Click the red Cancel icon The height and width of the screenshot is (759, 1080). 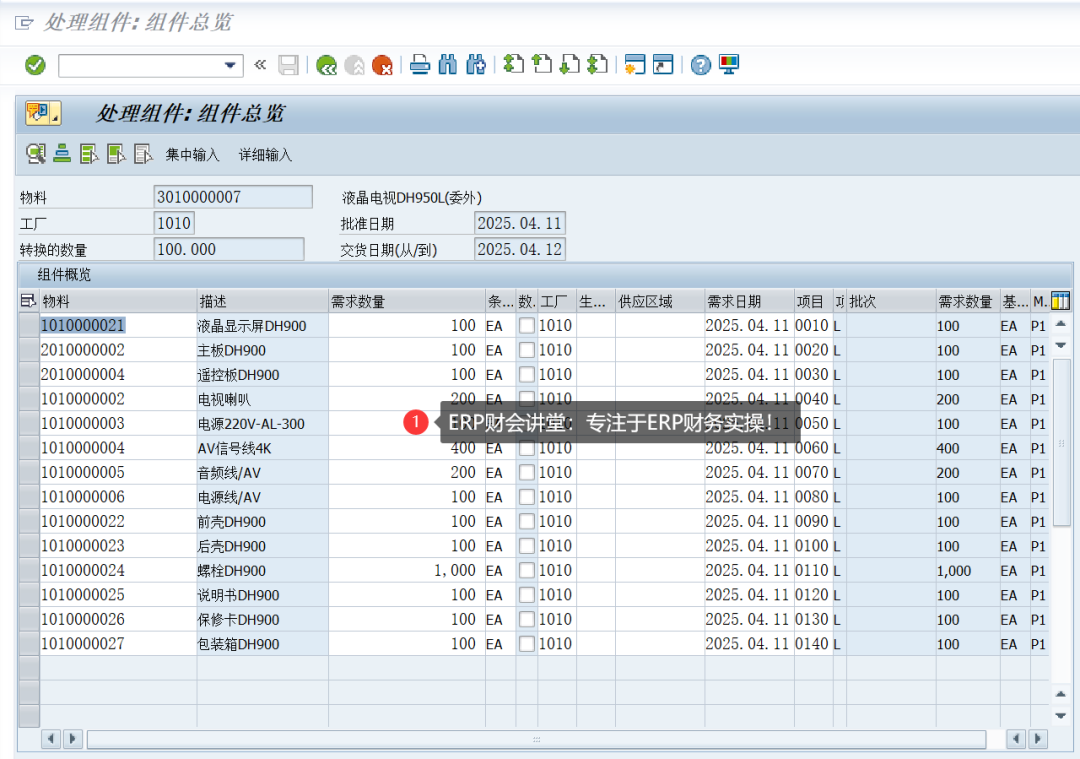pyautogui.click(x=382, y=65)
